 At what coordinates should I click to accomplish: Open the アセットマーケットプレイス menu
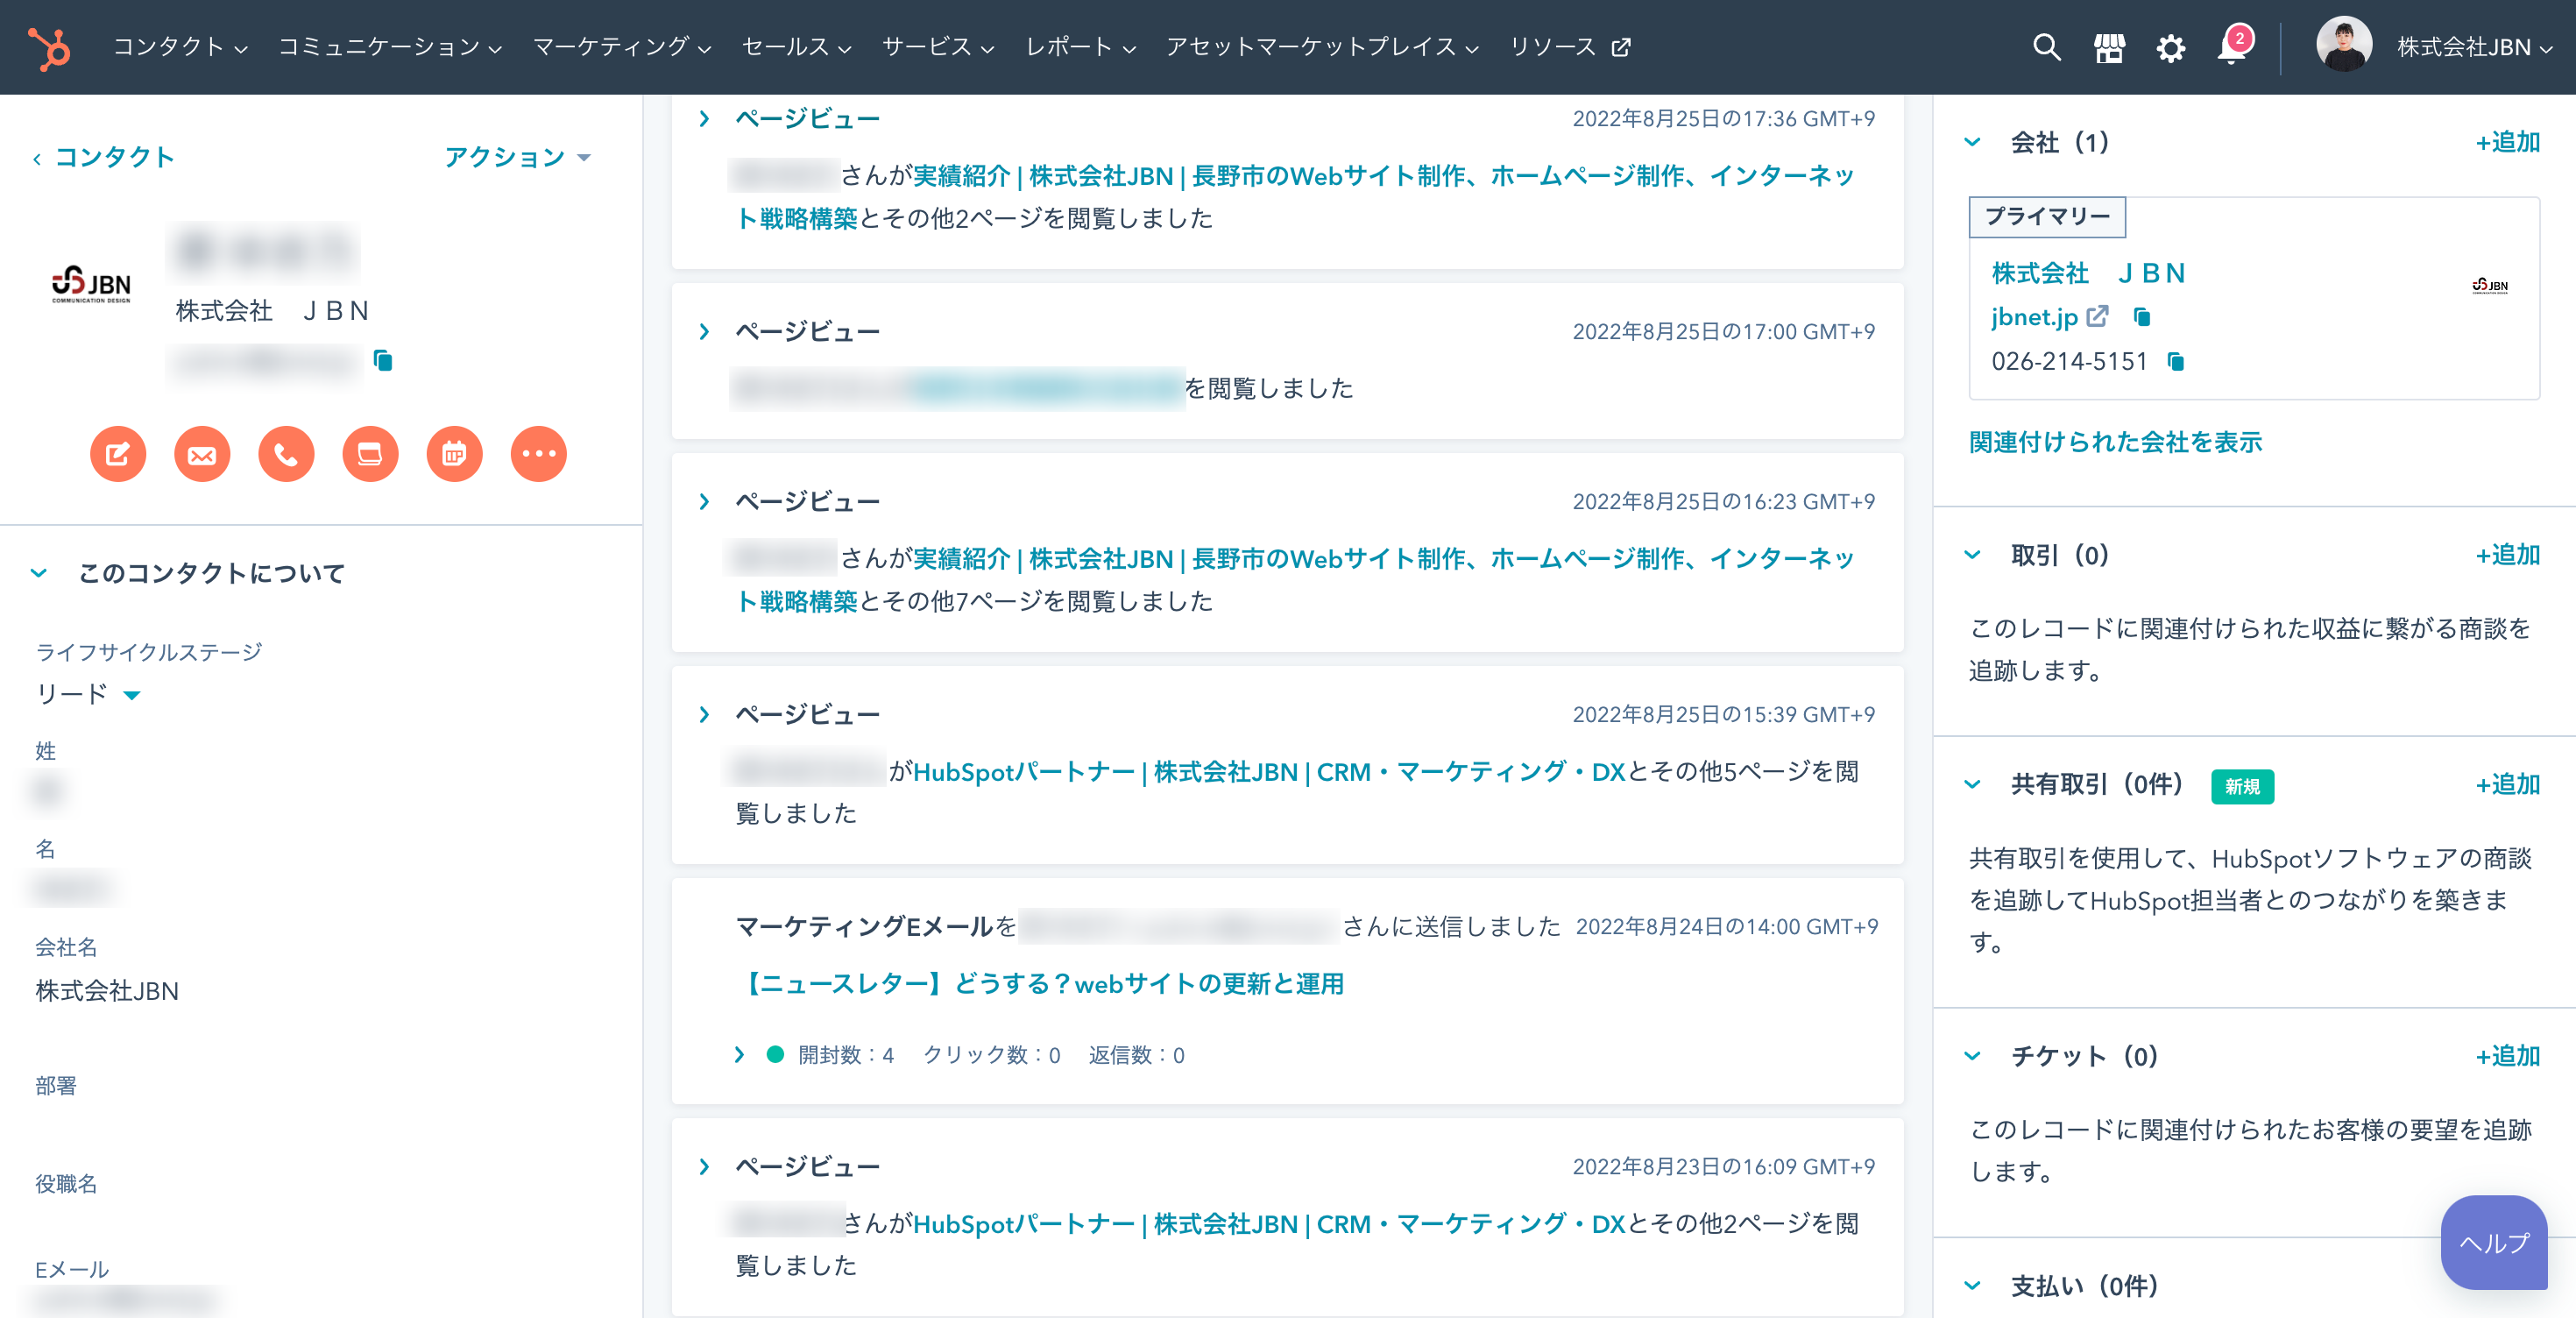(x=1322, y=47)
